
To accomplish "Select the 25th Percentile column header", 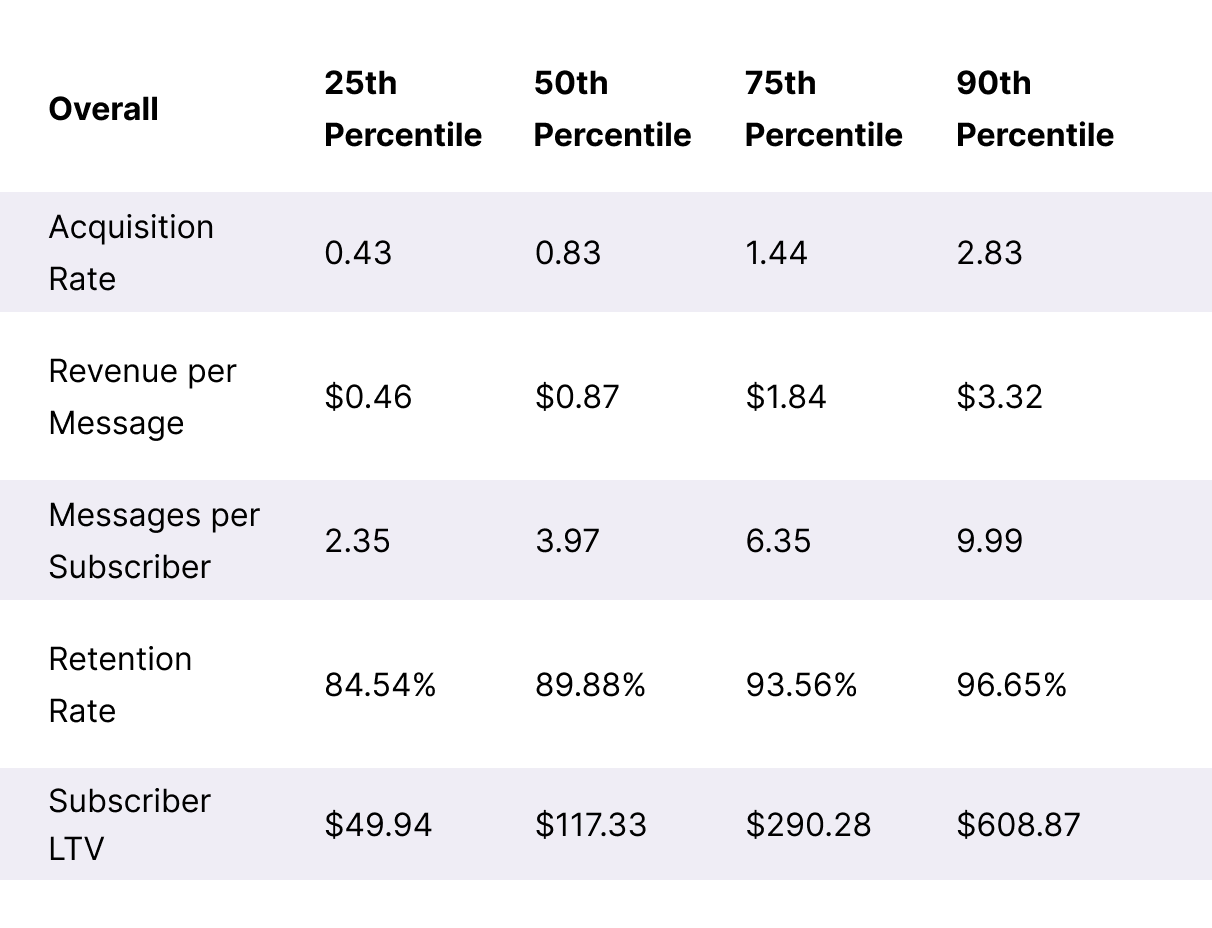I will pos(402,109).
